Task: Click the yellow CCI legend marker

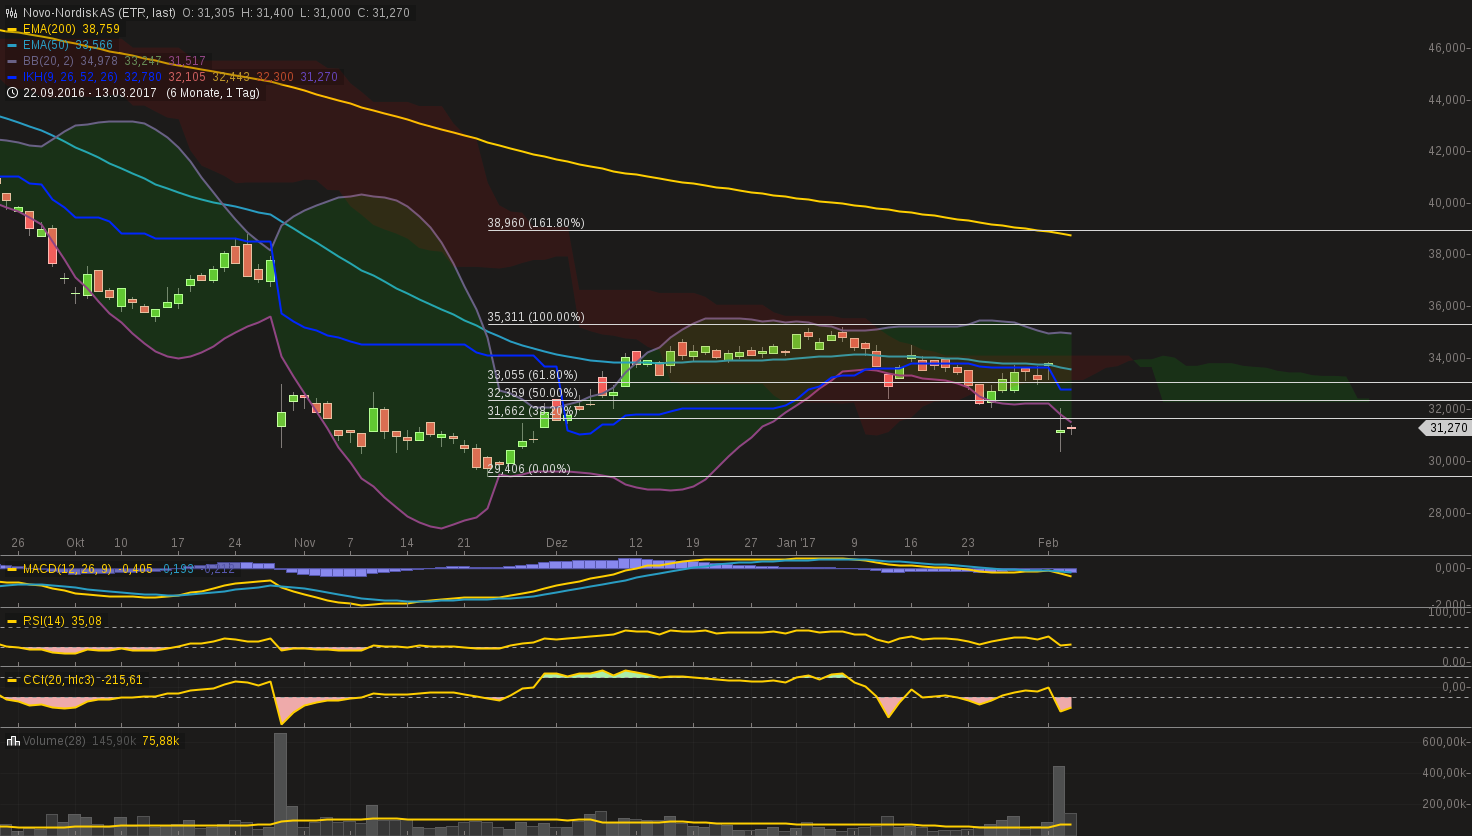Action: point(12,680)
